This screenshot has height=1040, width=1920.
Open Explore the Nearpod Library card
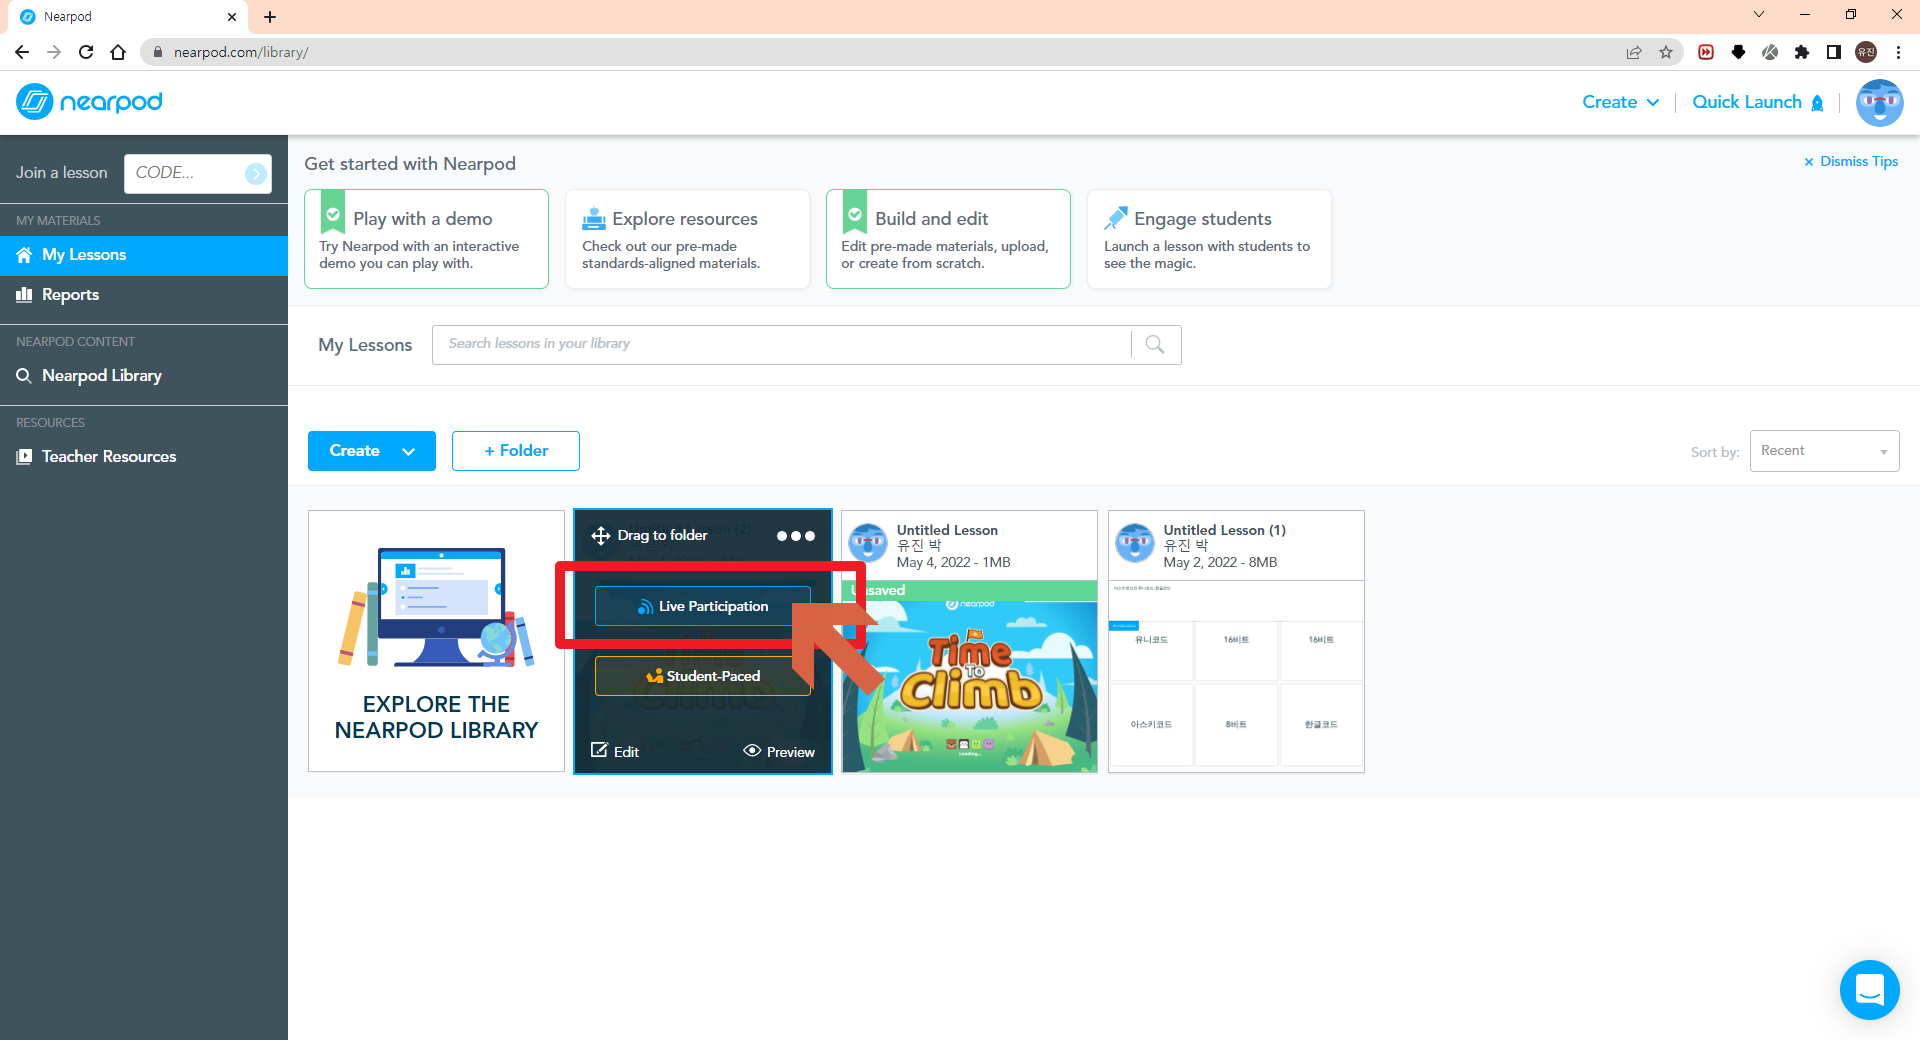pos(436,641)
